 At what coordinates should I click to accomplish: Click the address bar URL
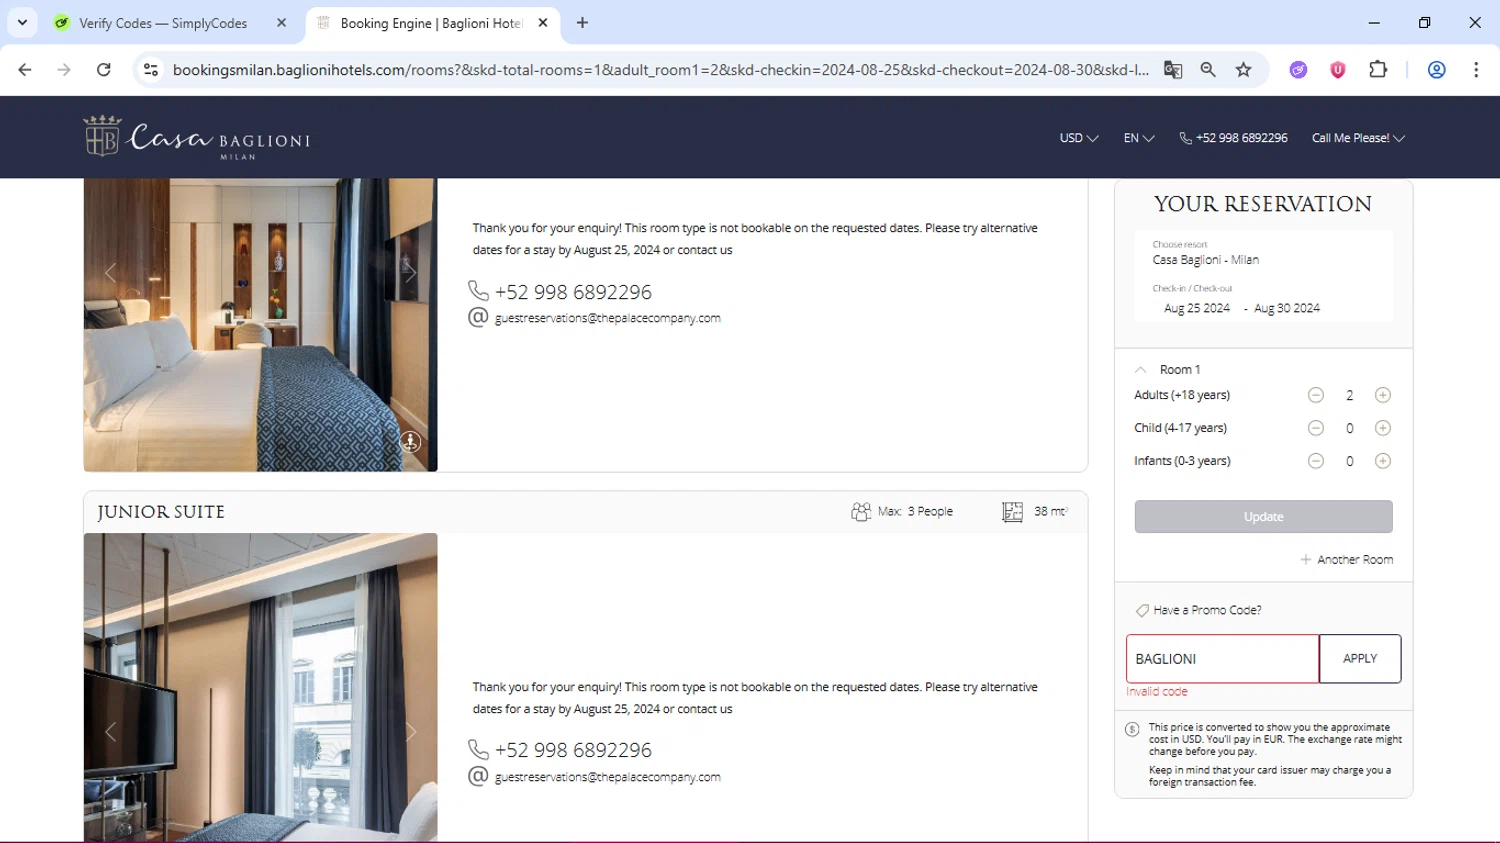pyautogui.click(x=660, y=69)
